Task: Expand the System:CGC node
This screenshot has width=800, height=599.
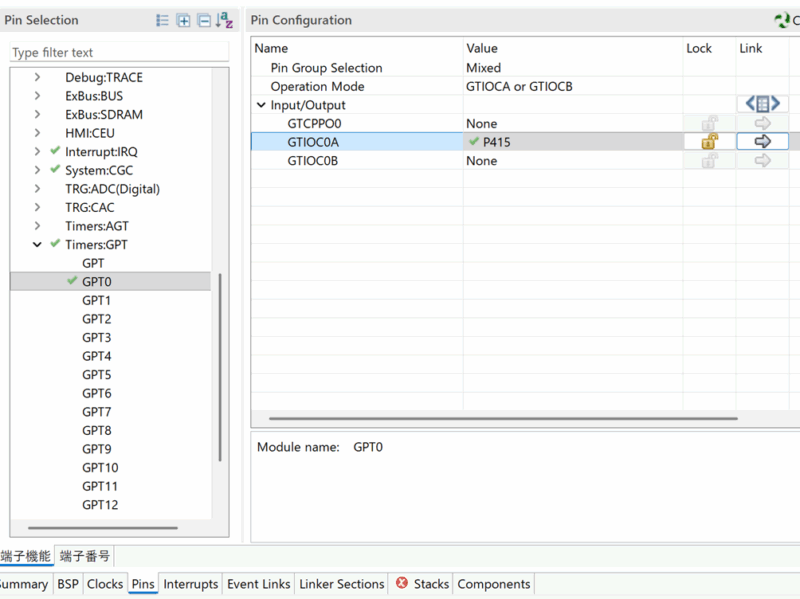Action: click(37, 170)
